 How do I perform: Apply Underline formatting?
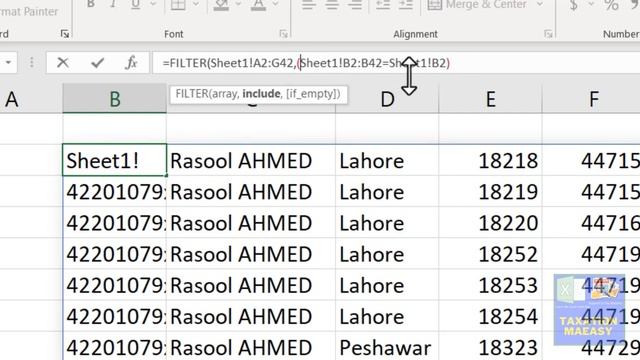click(x=136, y=4)
